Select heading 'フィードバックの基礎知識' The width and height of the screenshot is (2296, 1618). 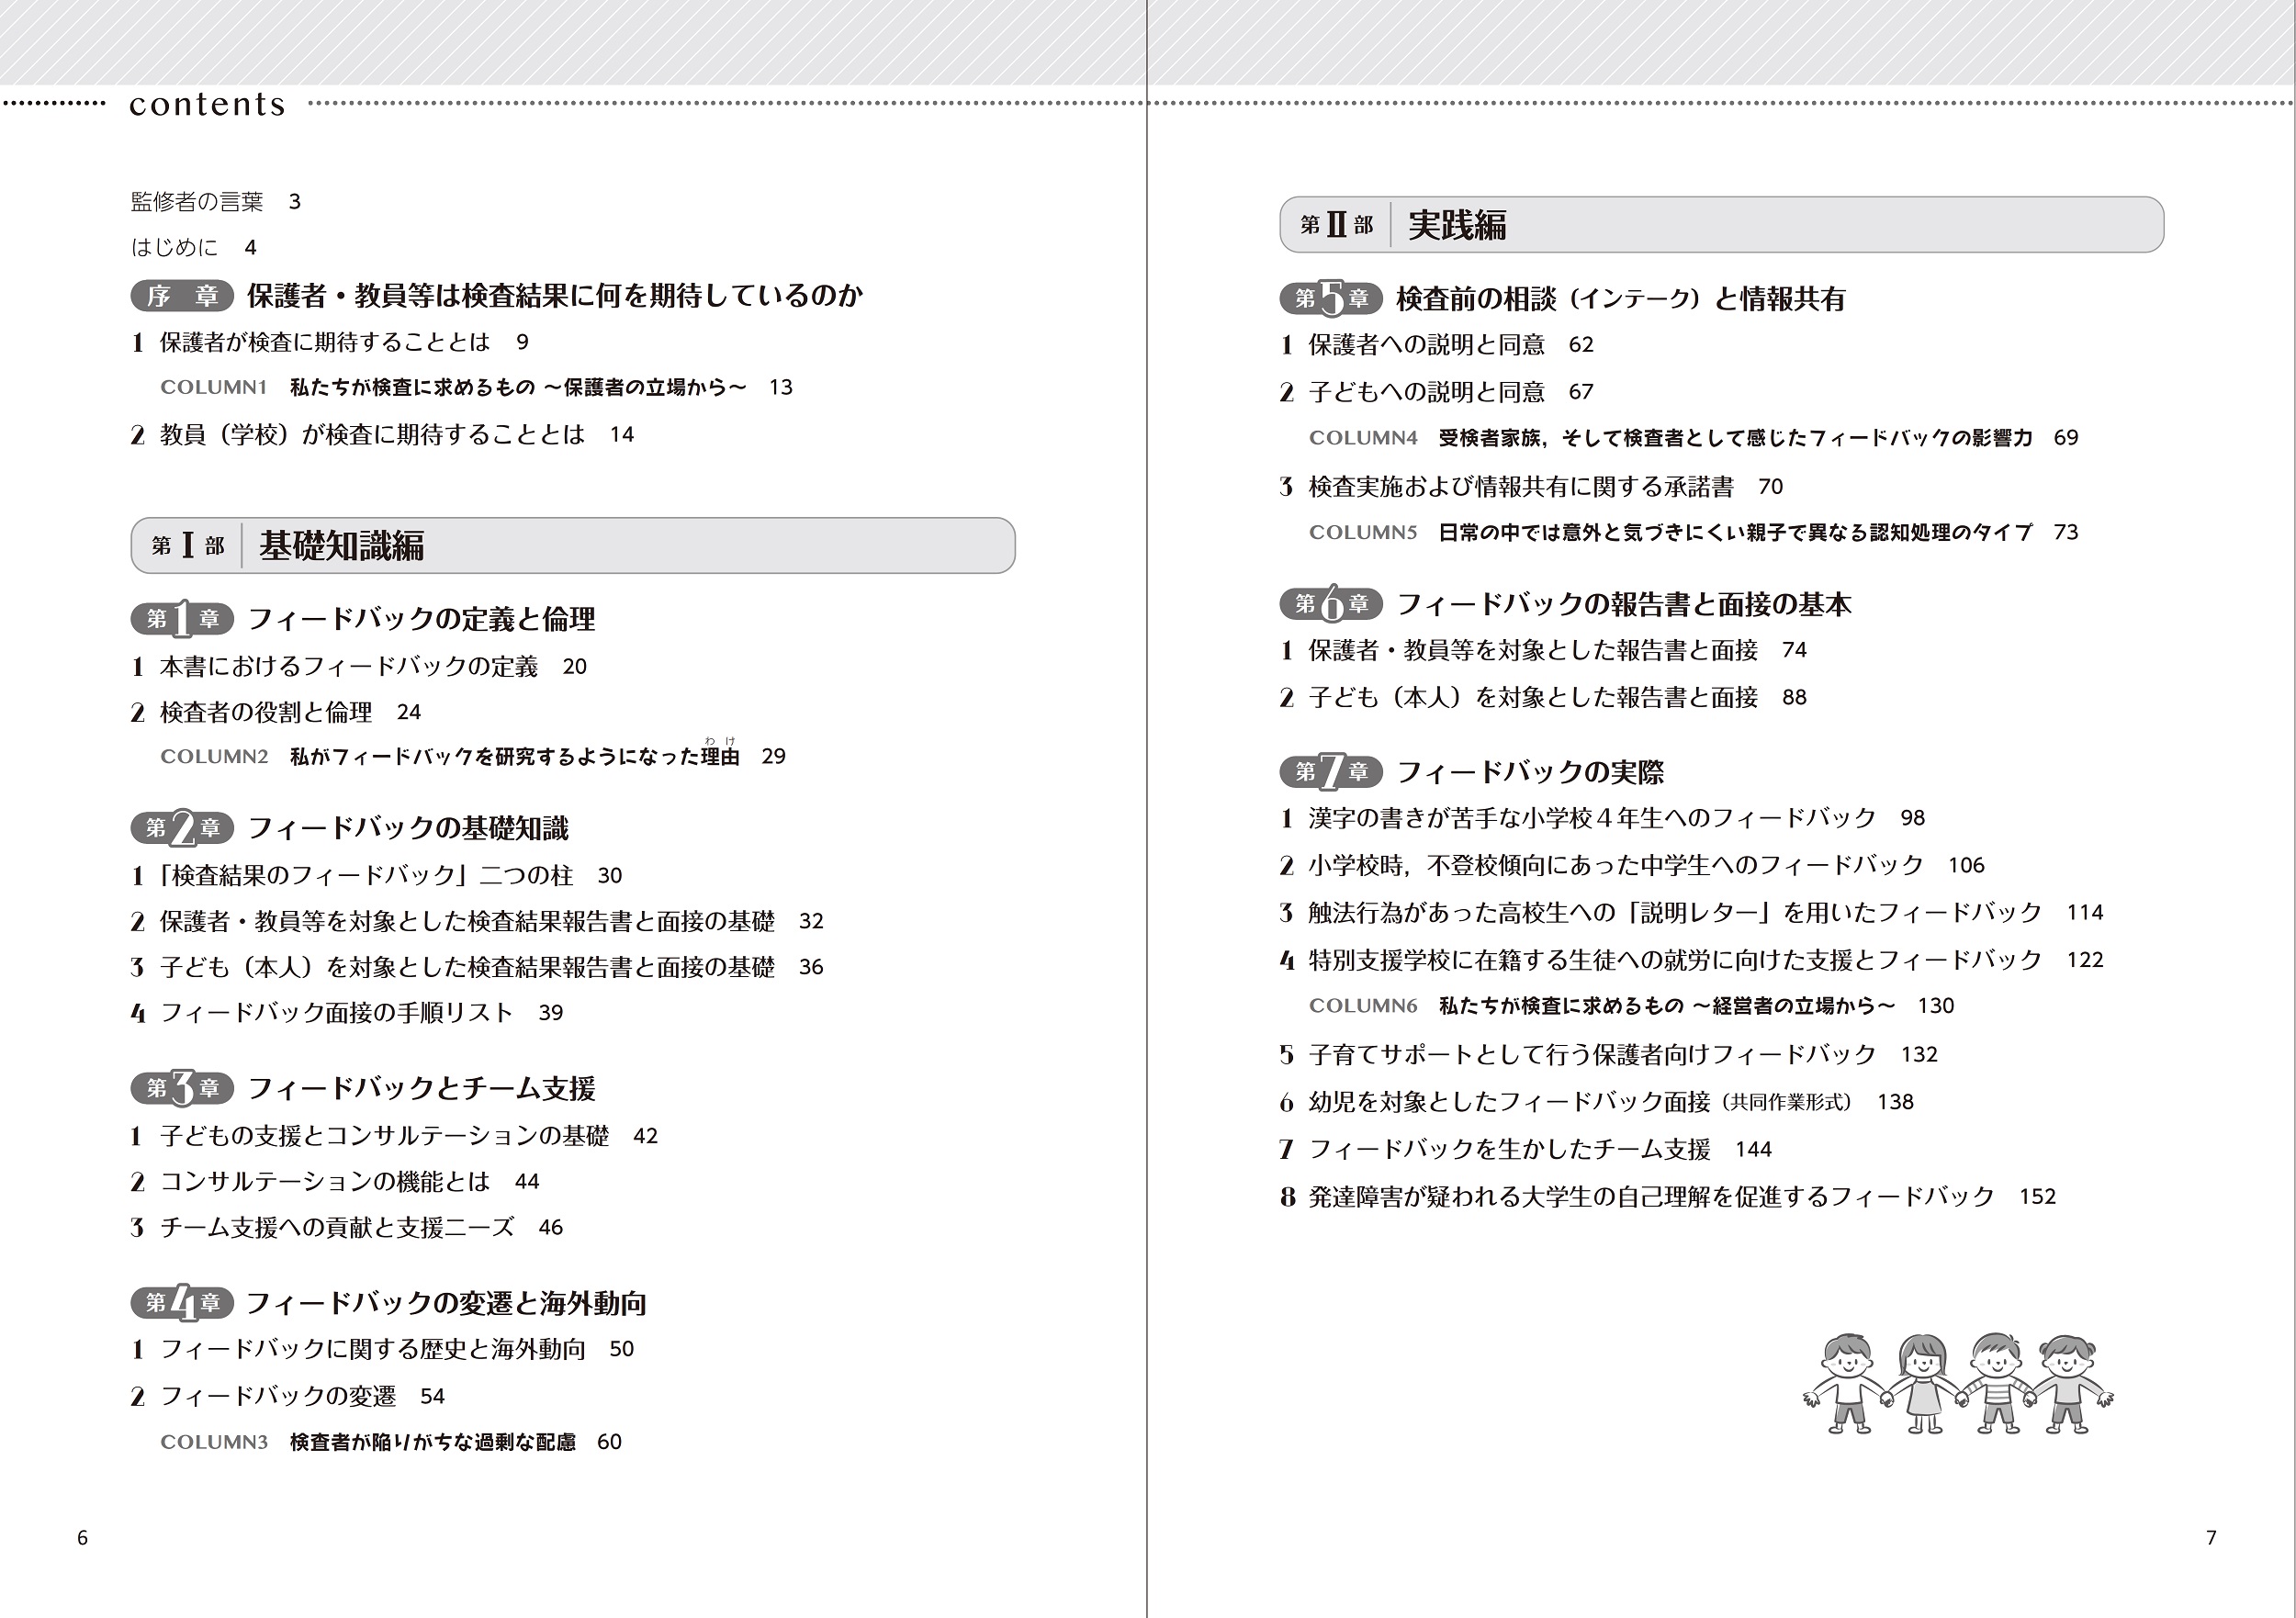408,829
